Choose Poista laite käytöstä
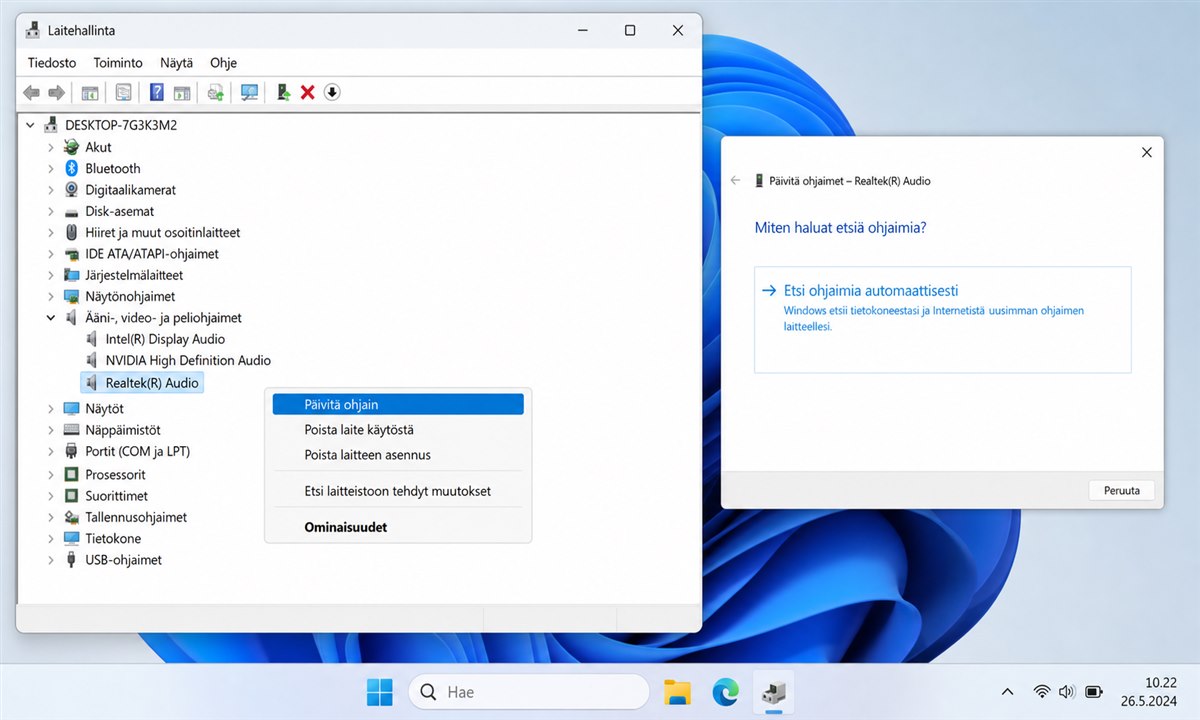1200x720 pixels. pos(398,430)
